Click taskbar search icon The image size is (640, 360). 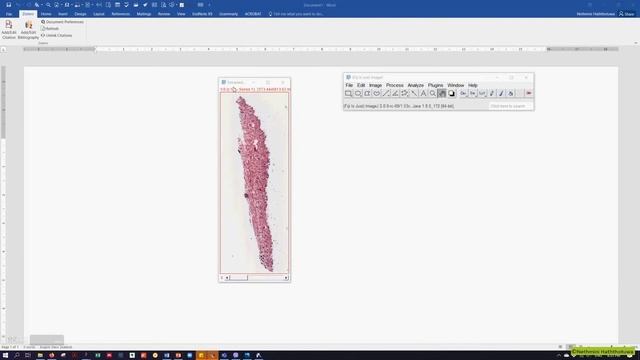[17, 356]
